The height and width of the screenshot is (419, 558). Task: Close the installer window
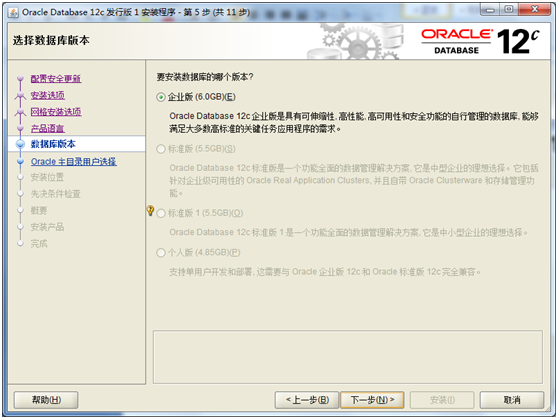tap(534, 10)
